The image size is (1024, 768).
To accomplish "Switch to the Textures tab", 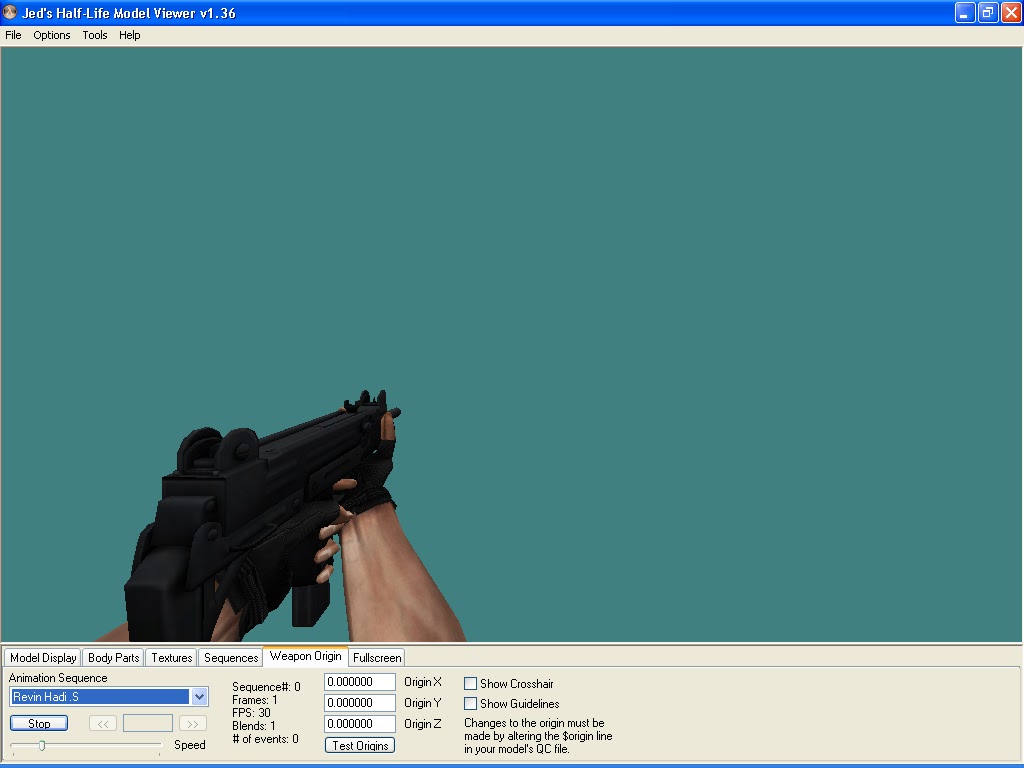I will 172,658.
